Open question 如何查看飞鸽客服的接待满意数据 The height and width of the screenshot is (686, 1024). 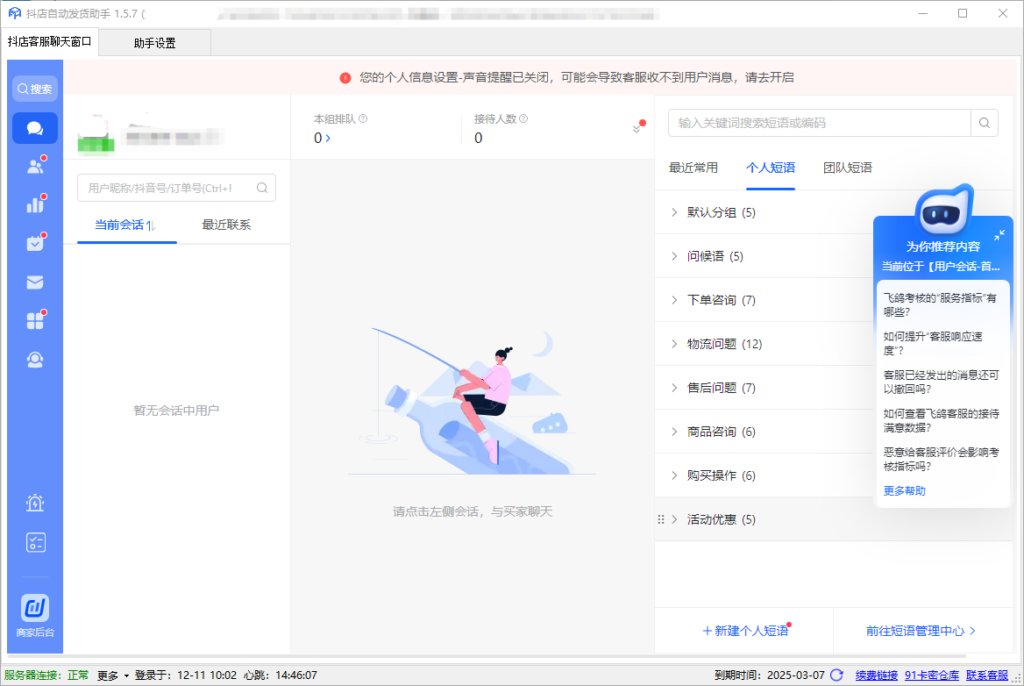(941, 420)
